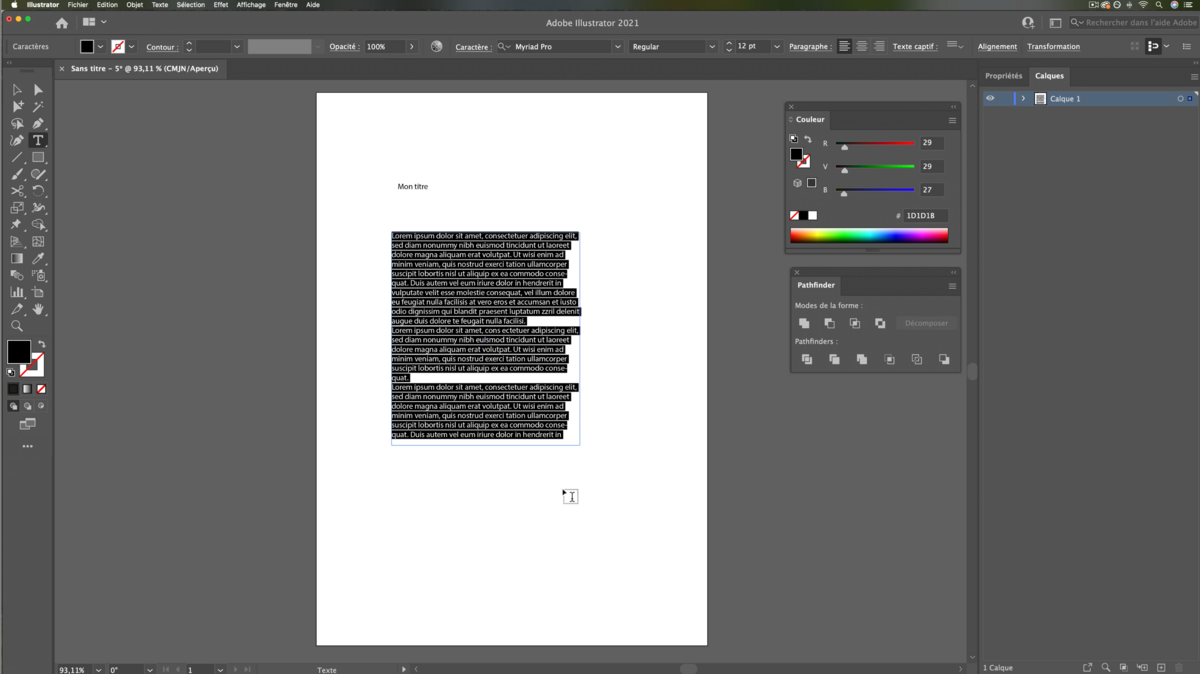Select the Paintbrush tool

point(17,174)
